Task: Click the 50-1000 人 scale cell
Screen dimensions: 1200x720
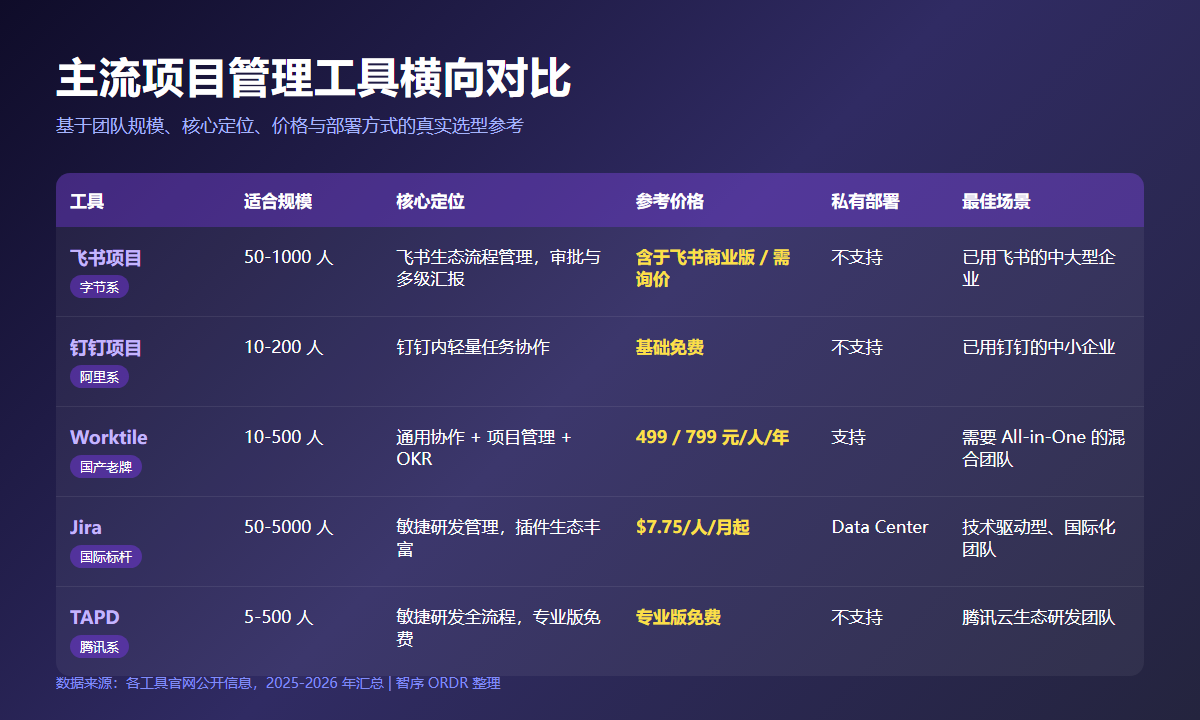Action: tap(288, 257)
